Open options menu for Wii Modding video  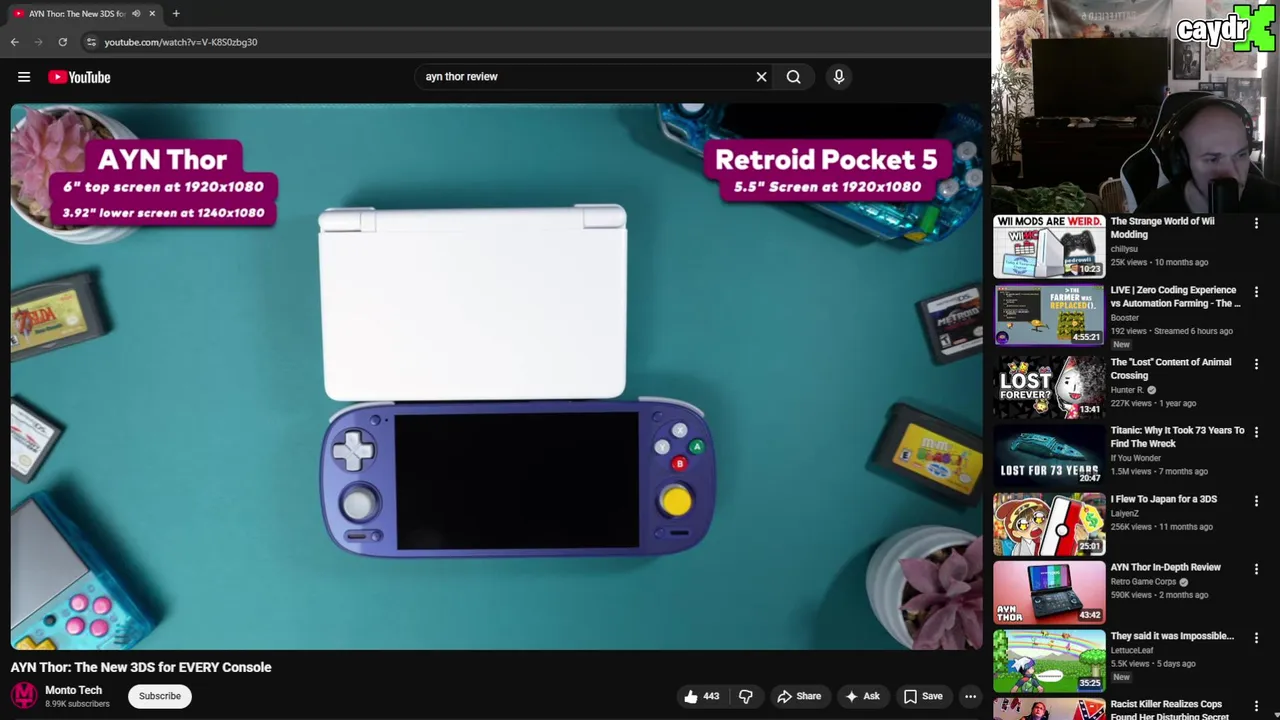point(1256,223)
